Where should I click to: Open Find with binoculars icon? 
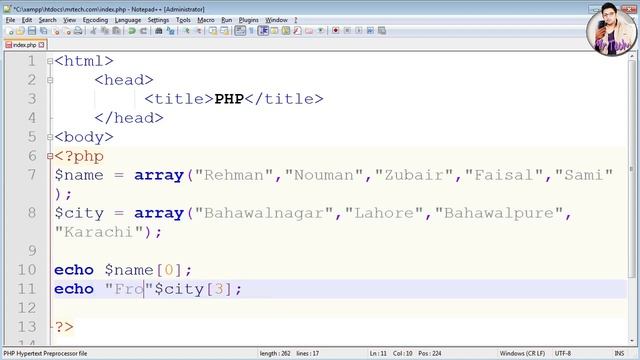(159, 31)
